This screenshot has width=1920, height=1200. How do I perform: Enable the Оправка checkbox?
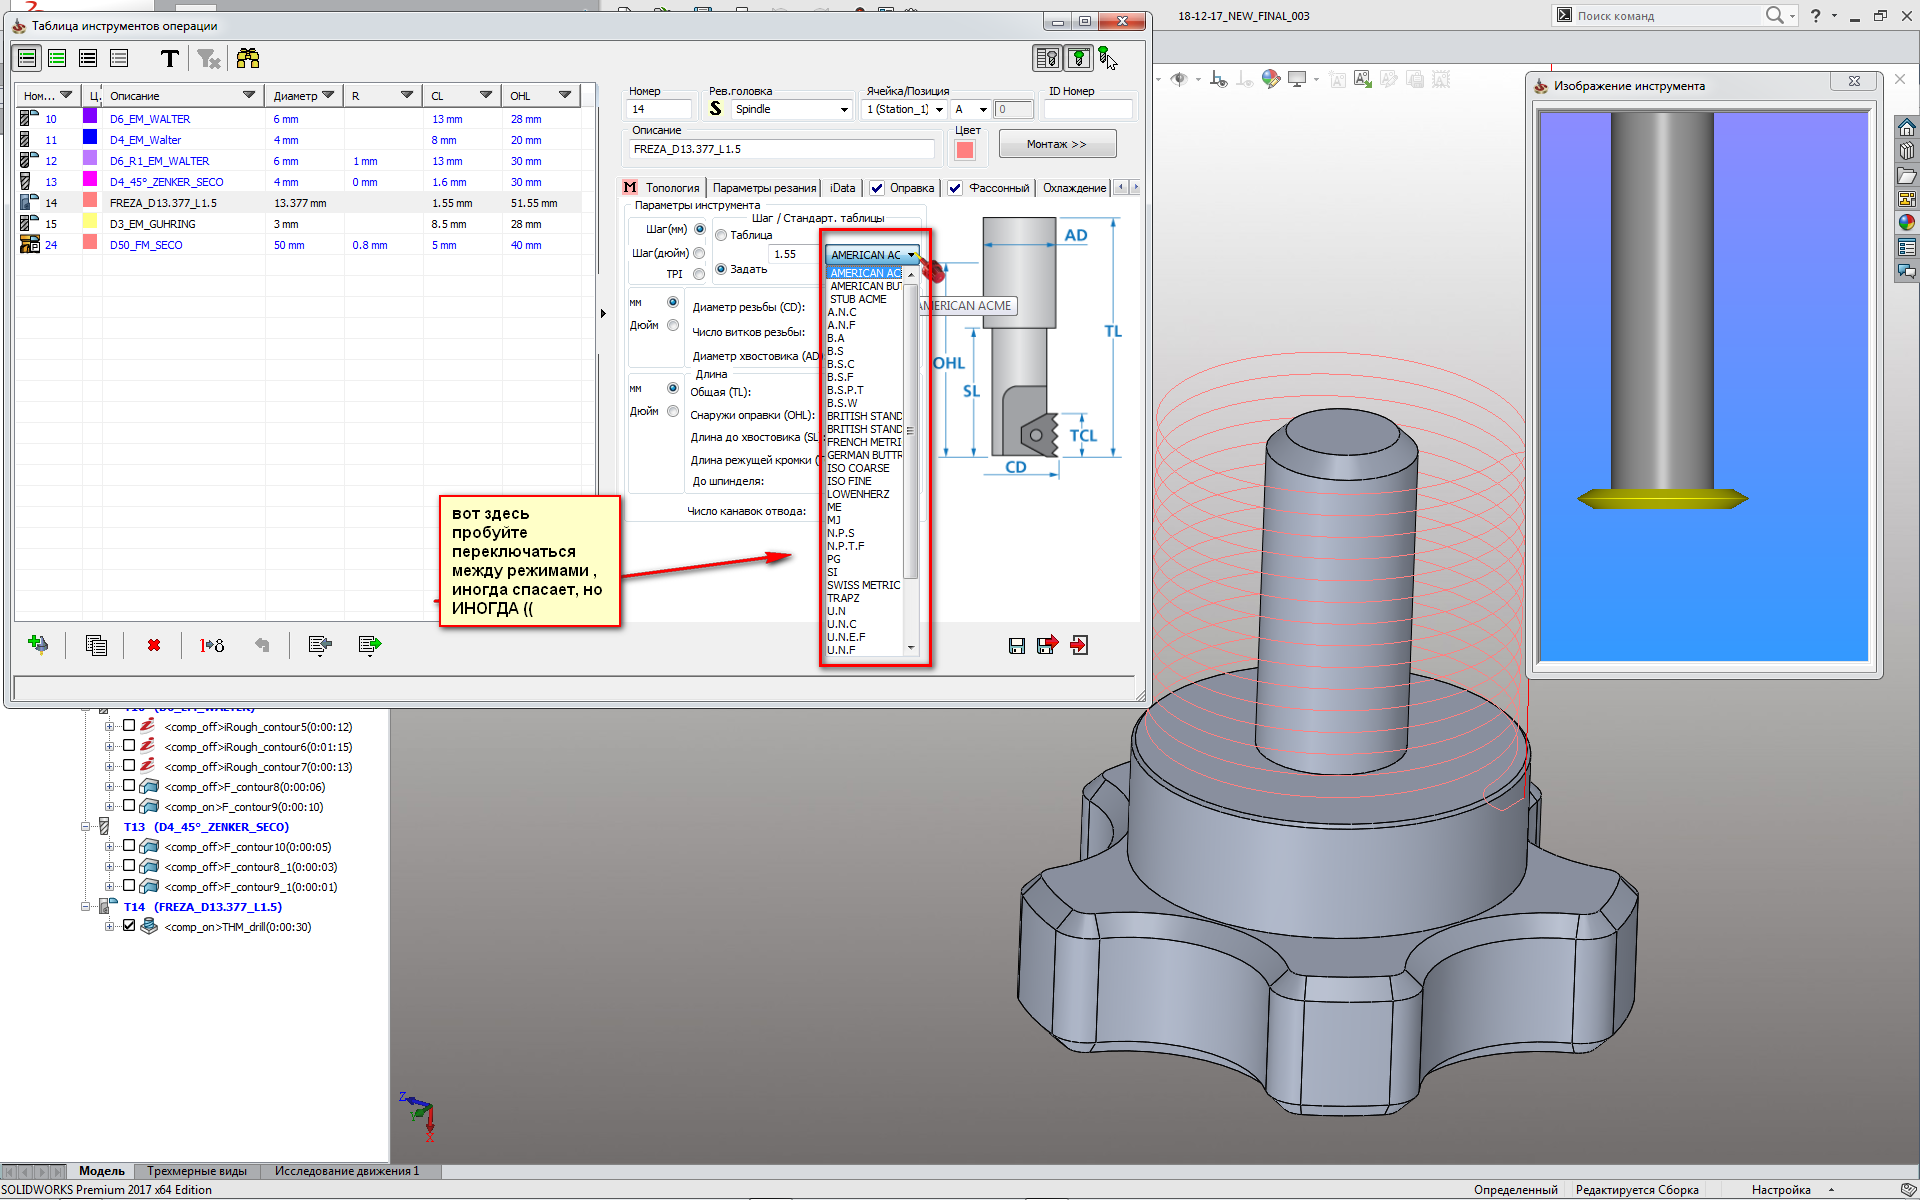coord(877,188)
